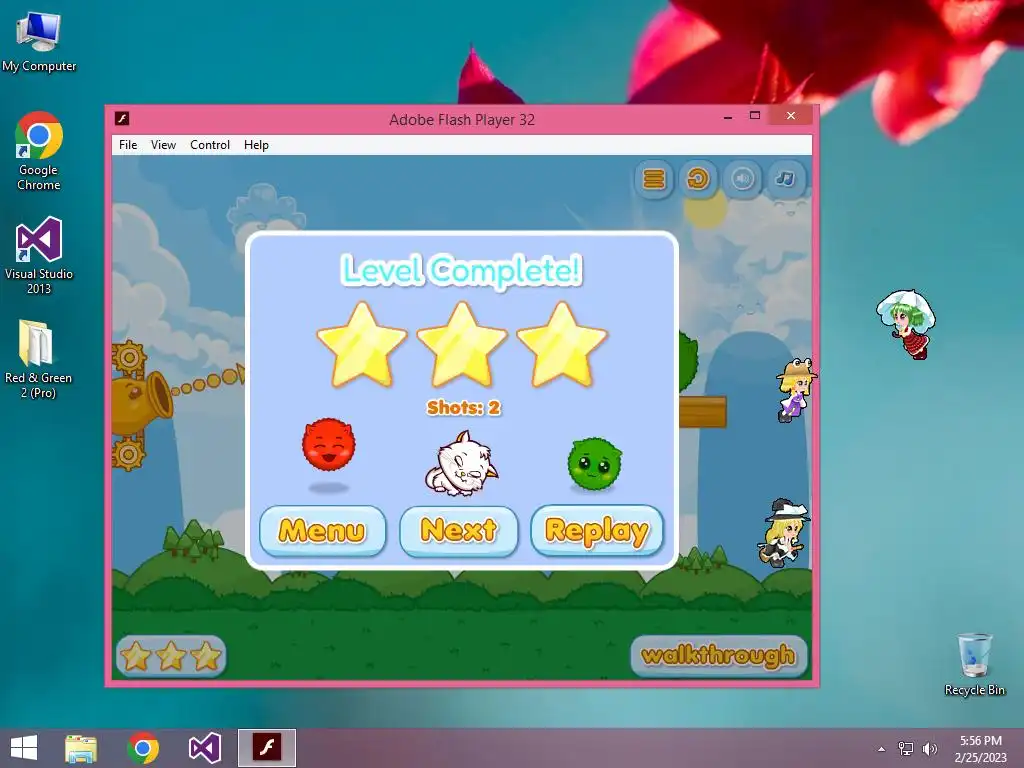Click the white cat character
Image resolution: width=1024 pixels, height=768 pixels.
coord(462,464)
